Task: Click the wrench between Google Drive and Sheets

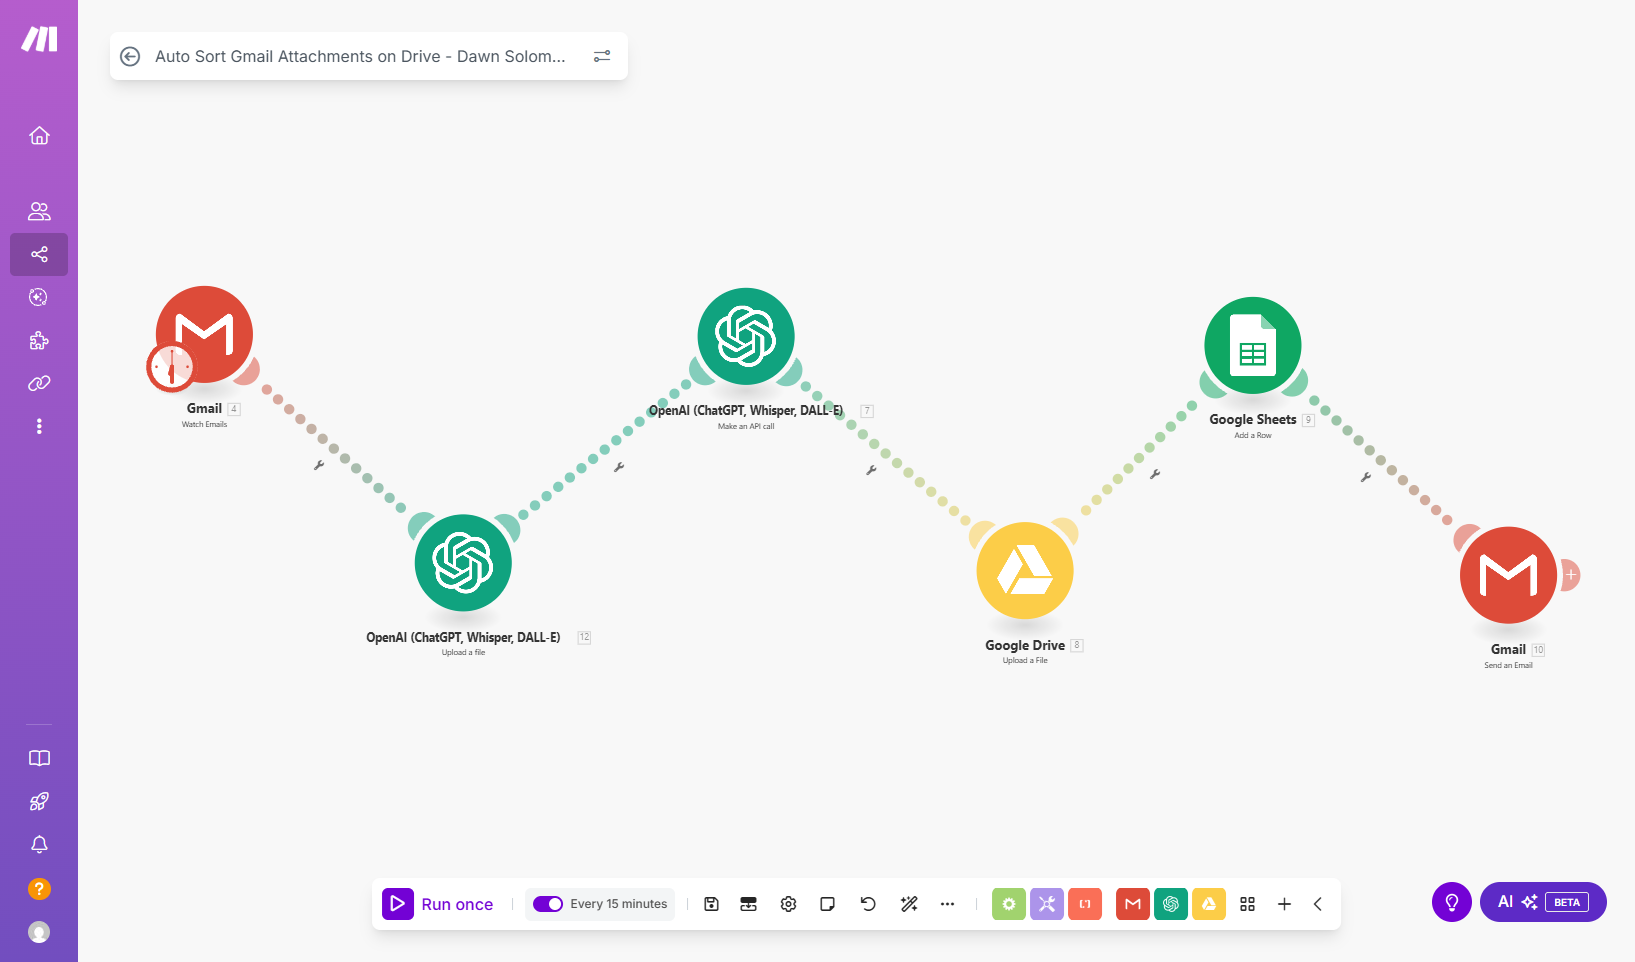Action: pyautogui.click(x=1155, y=474)
